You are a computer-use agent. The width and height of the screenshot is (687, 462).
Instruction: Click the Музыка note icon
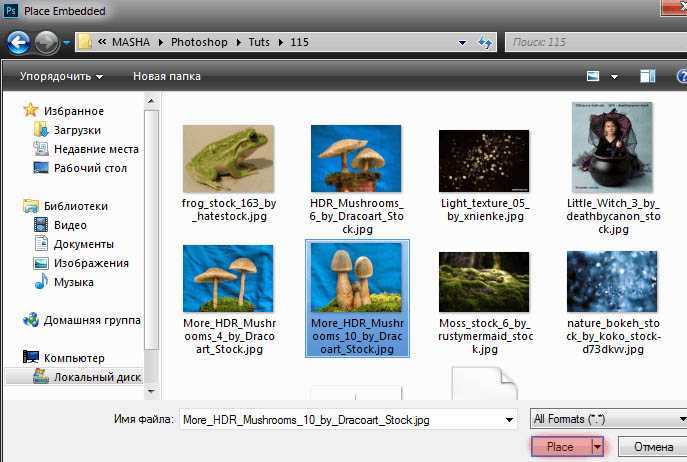pyautogui.click(x=41, y=281)
